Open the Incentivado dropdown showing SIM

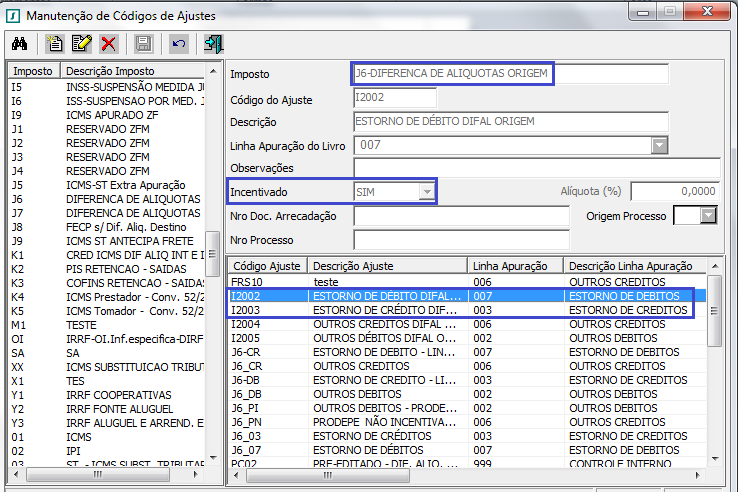click(x=427, y=191)
